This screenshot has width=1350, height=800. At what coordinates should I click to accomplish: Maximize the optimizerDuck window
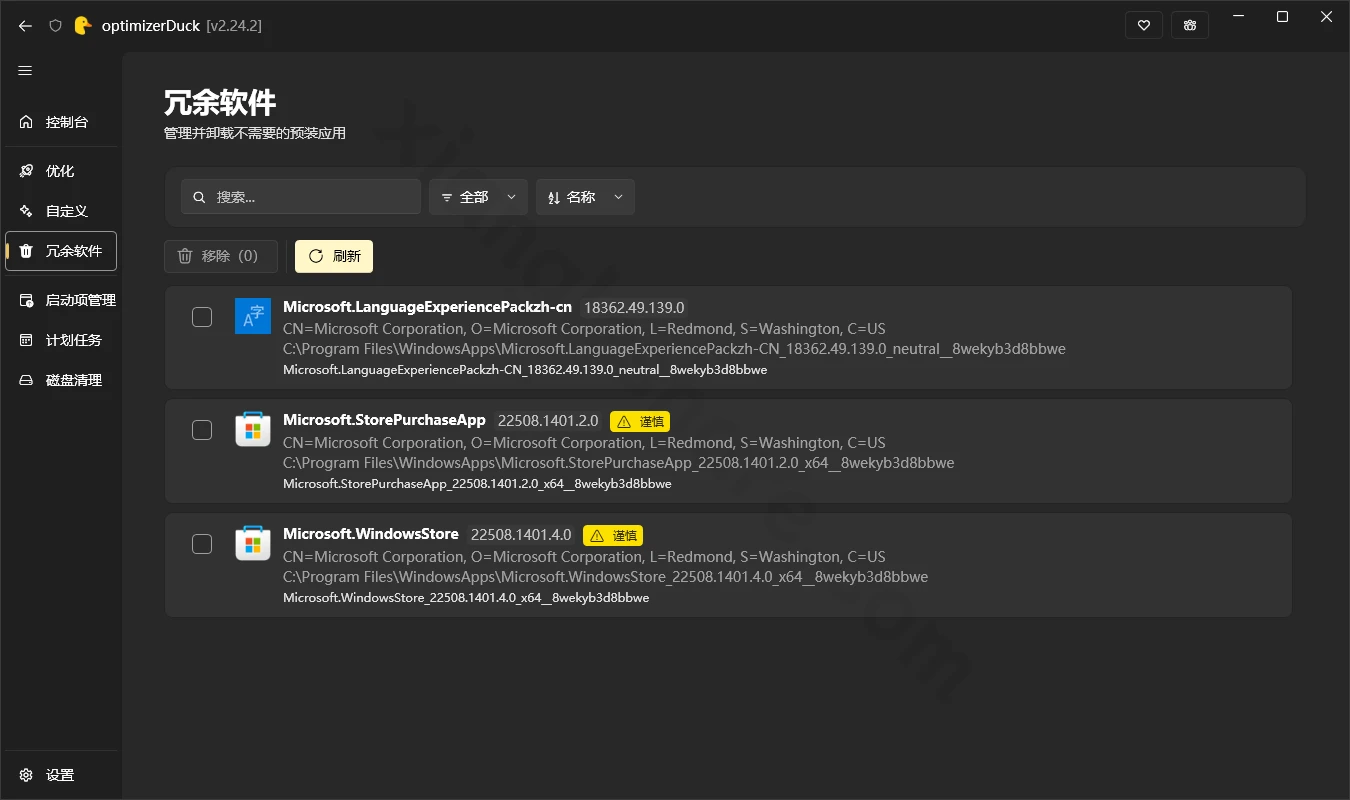tap(1282, 17)
